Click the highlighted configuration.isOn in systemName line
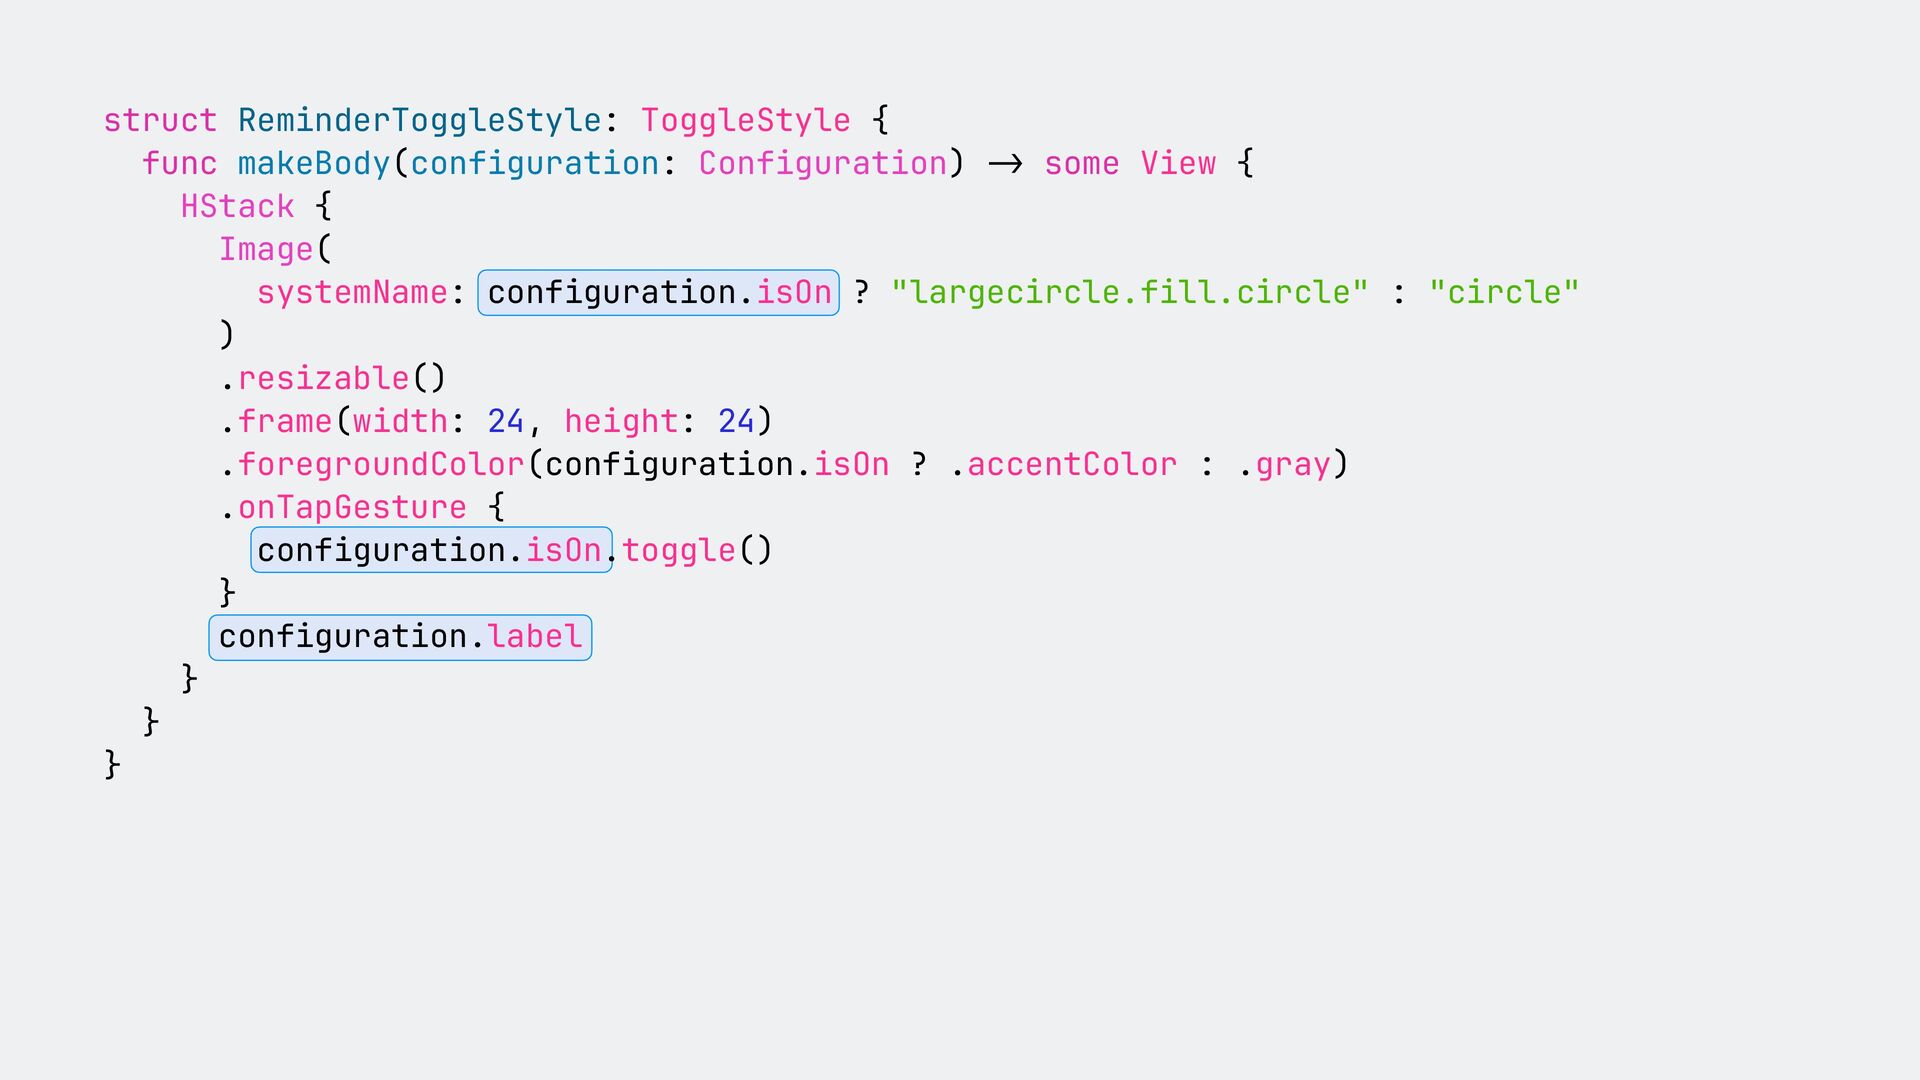 click(x=658, y=293)
